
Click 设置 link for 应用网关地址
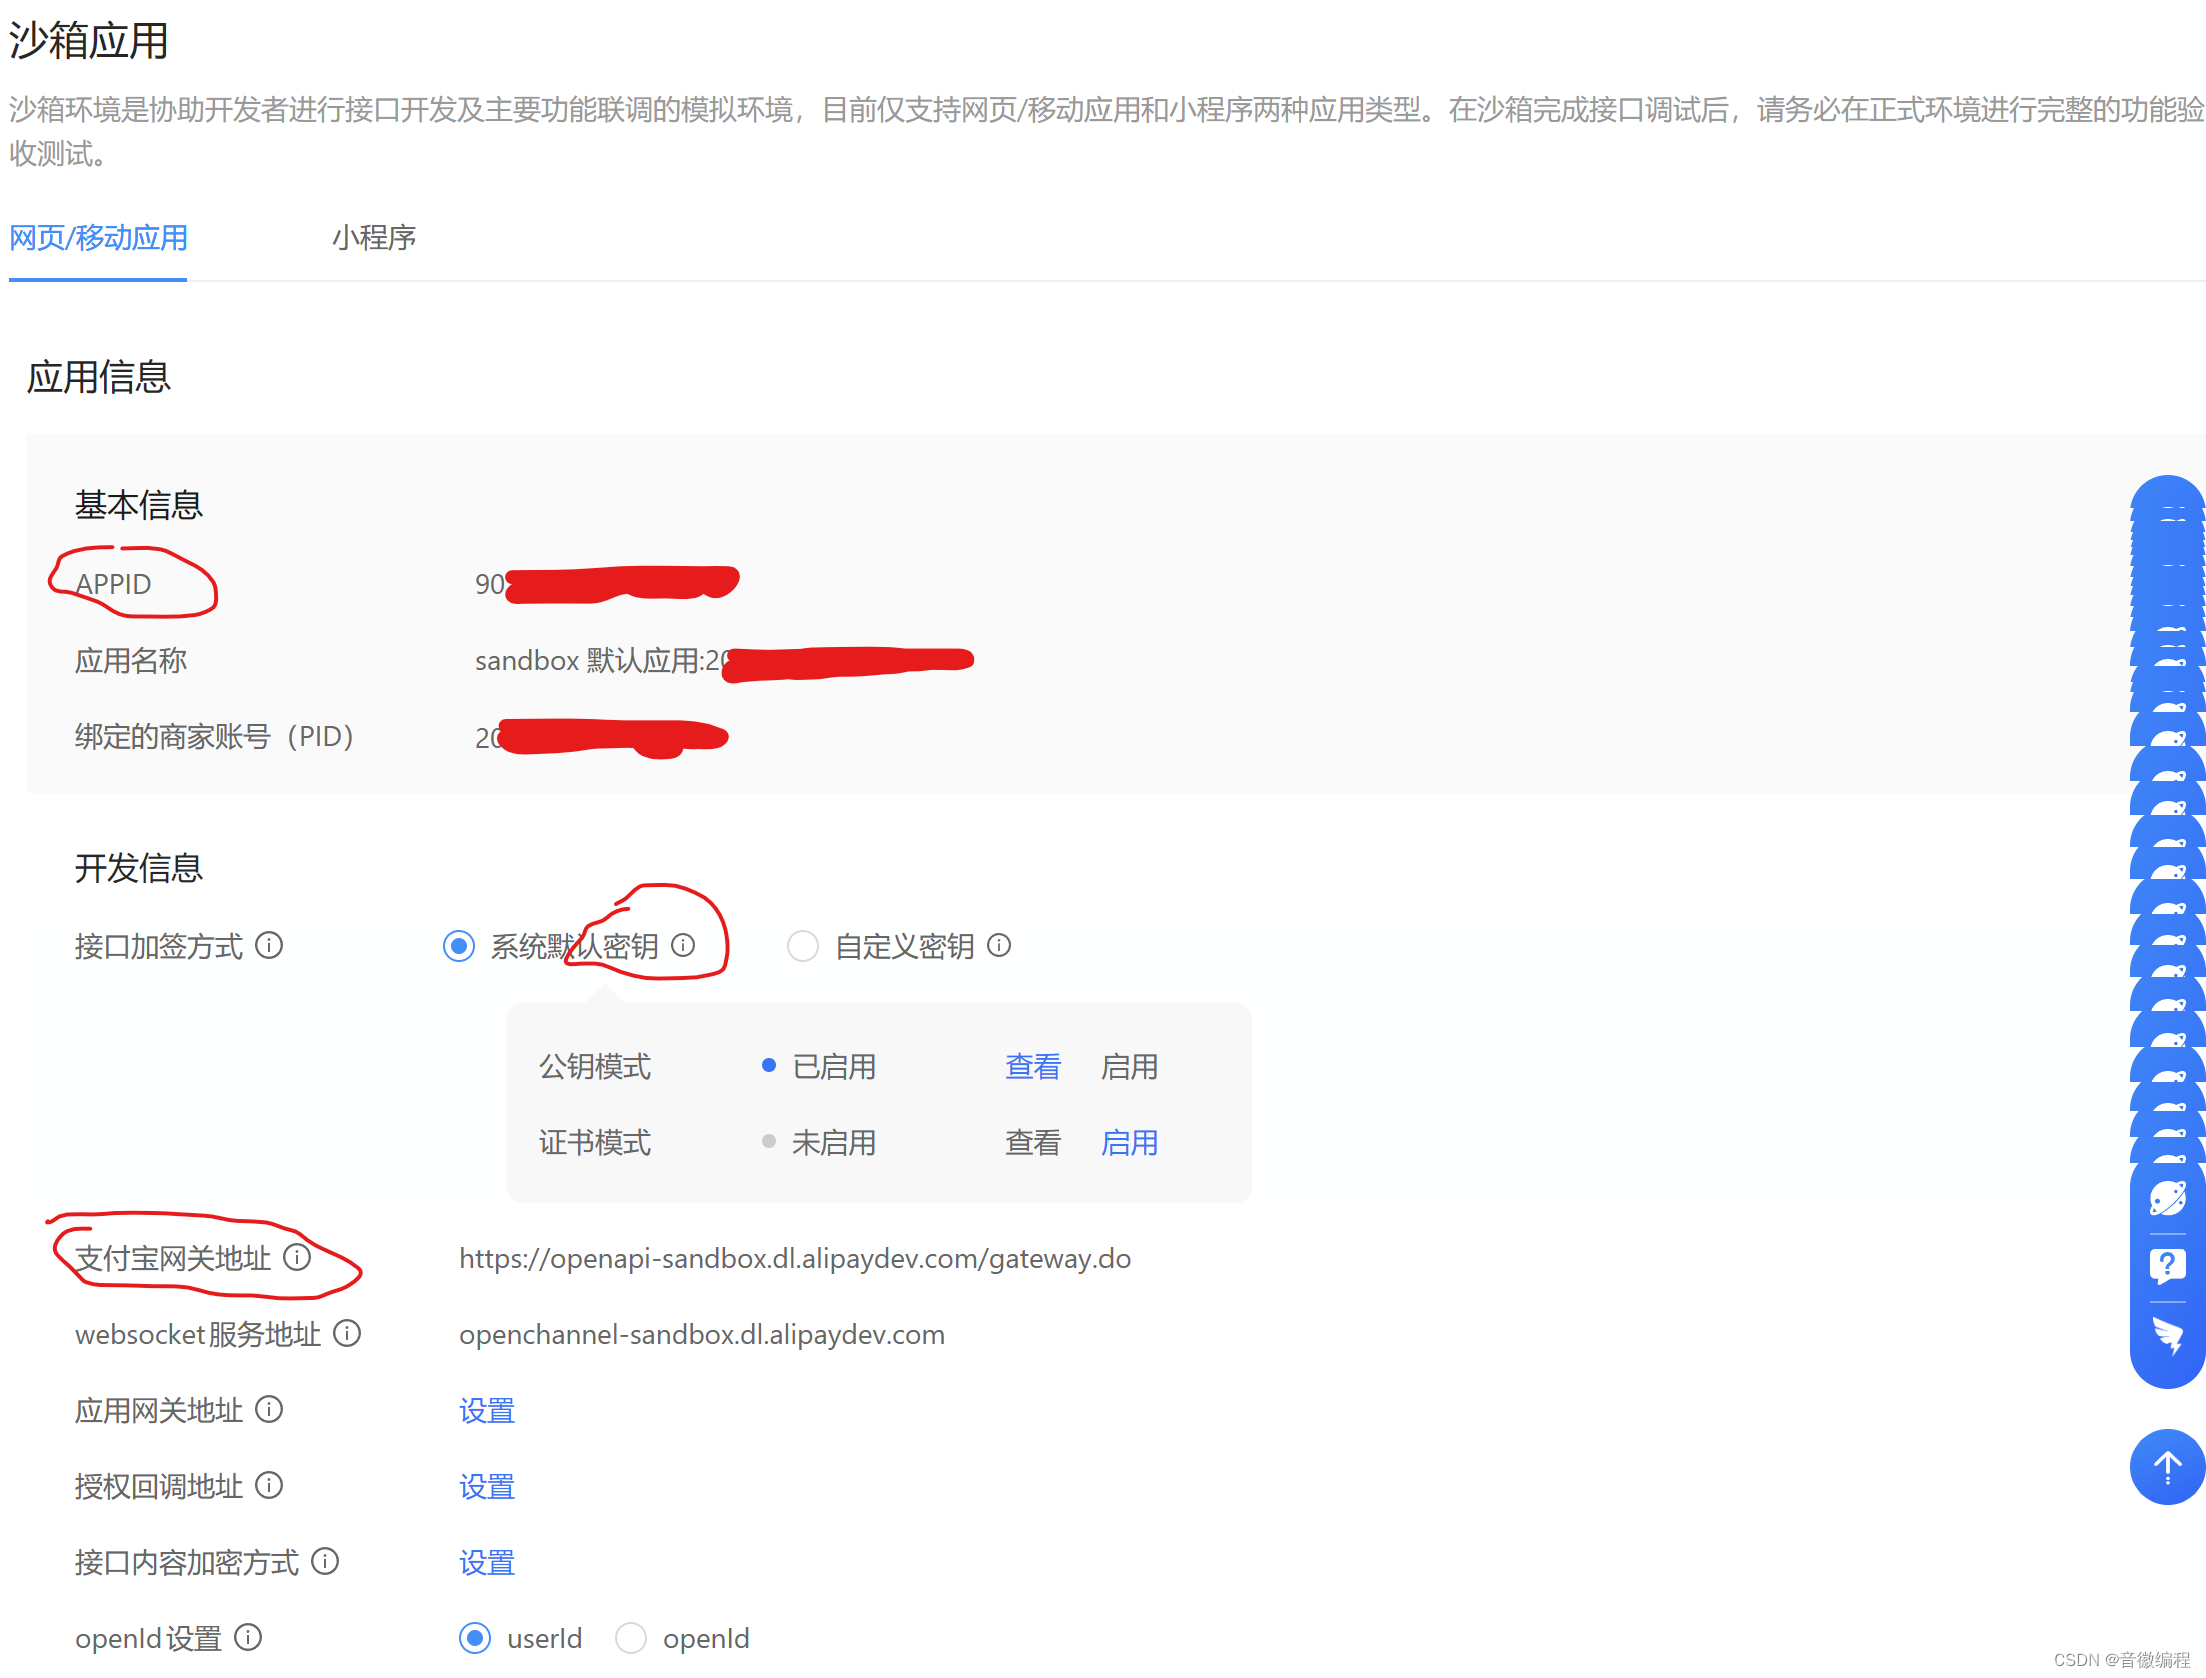[487, 1411]
